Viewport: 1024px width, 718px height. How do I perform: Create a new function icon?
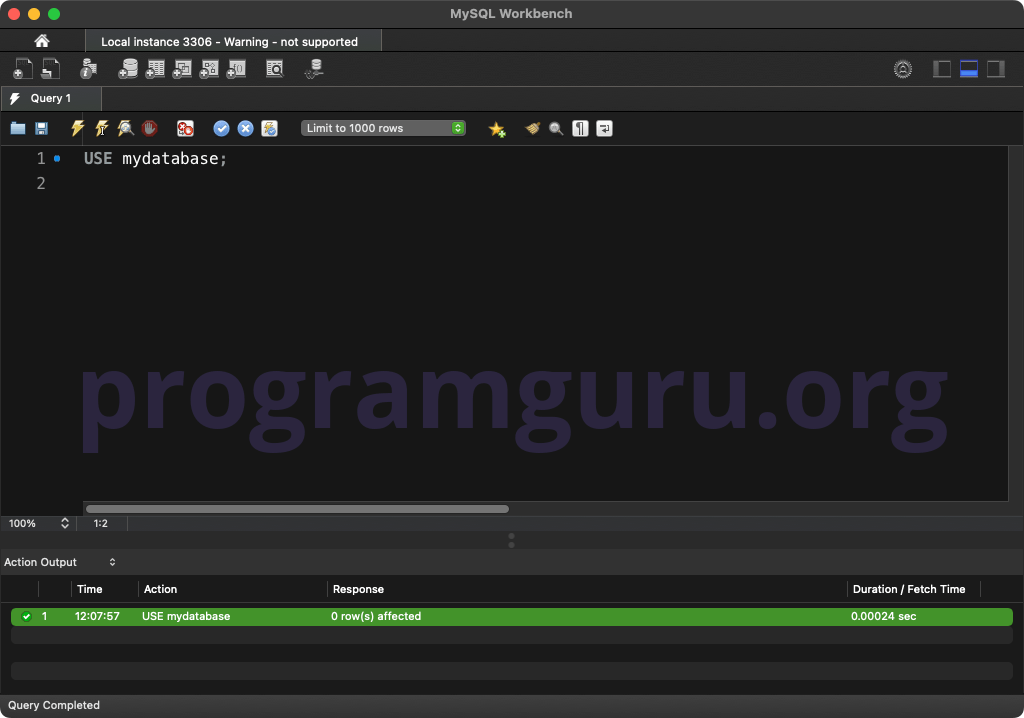tap(236, 69)
